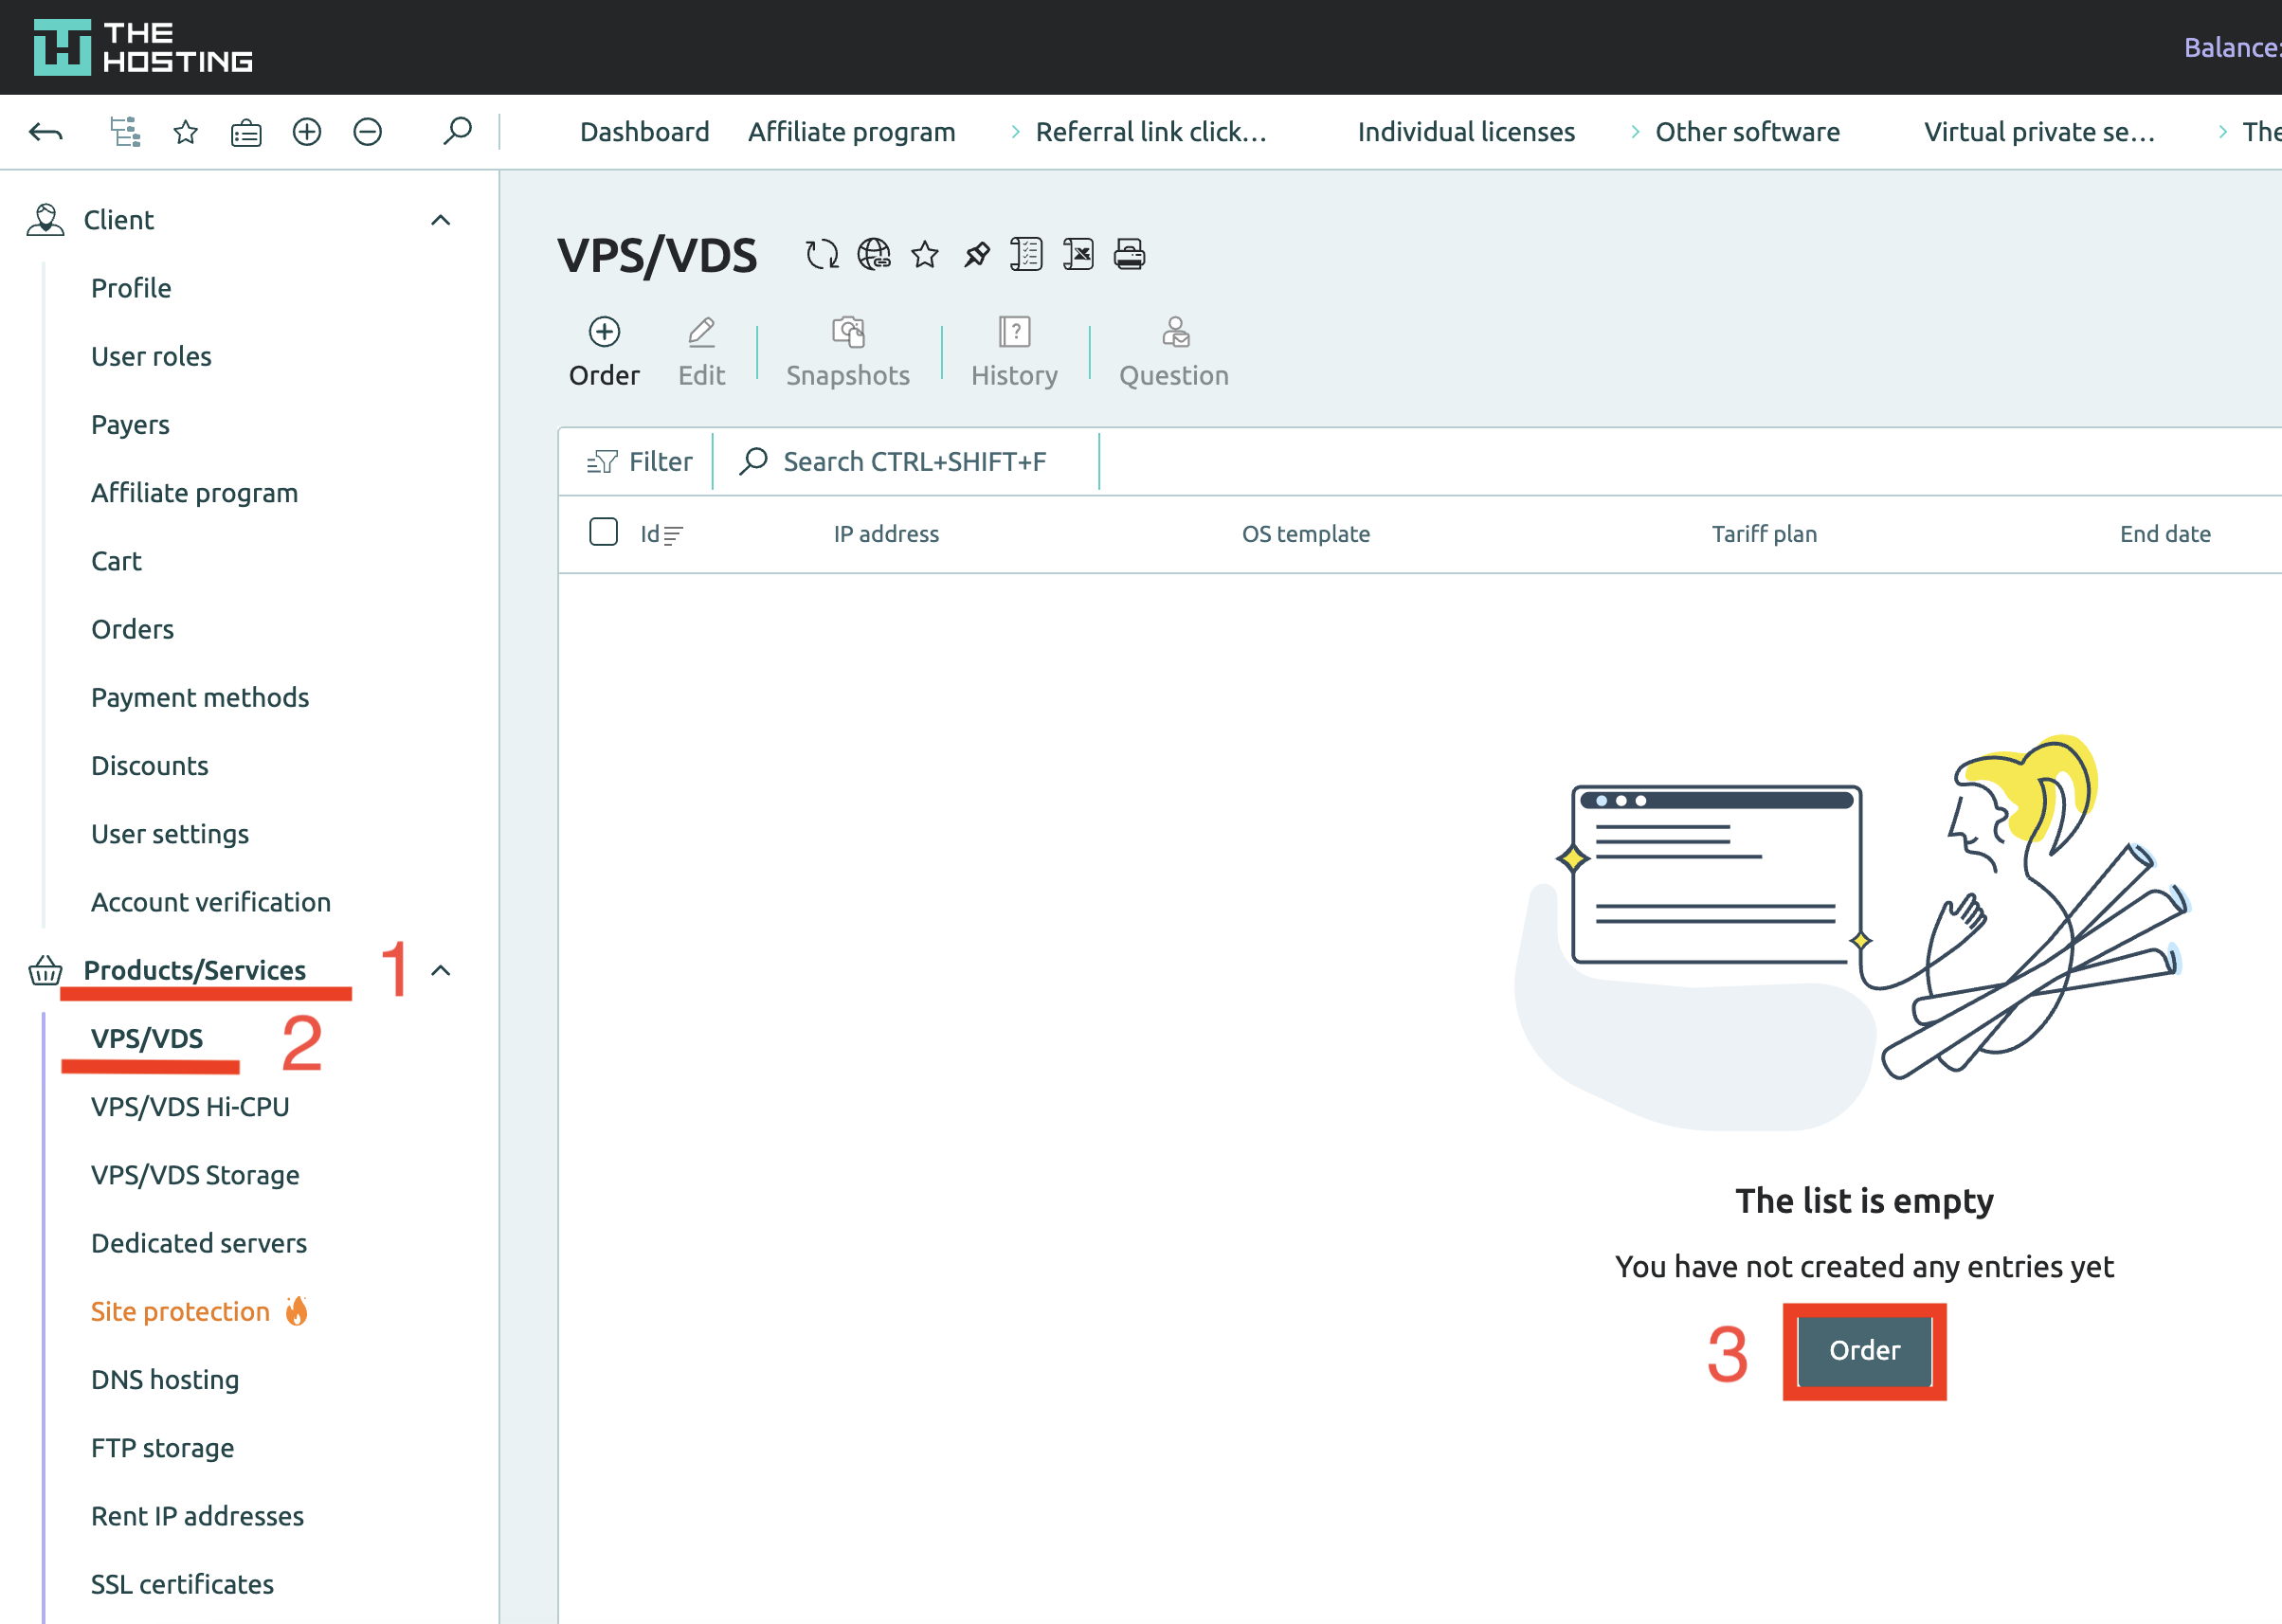Click the print icon in page header
This screenshot has height=1624, width=2282.
tap(1129, 255)
